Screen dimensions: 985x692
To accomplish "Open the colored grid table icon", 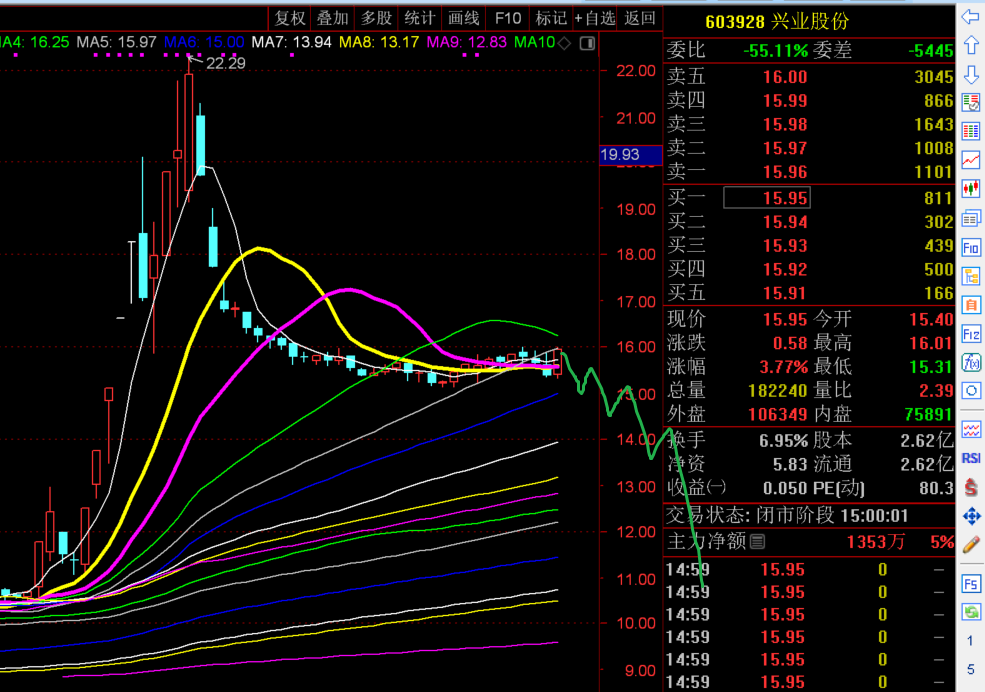I will pyautogui.click(x=971, y=131).
